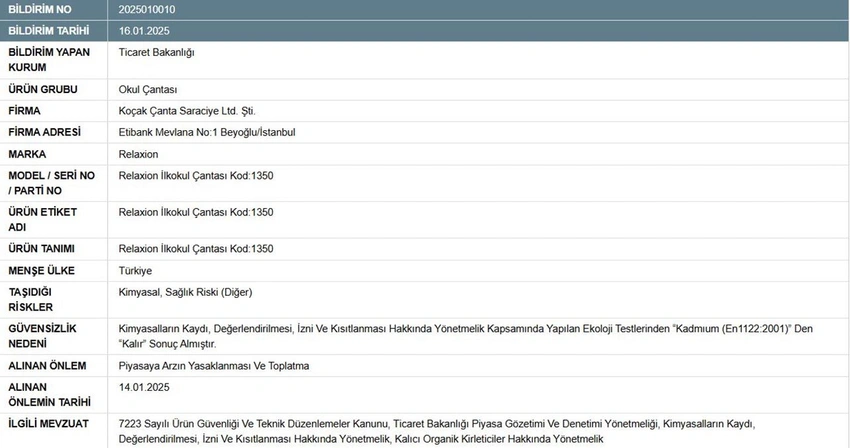This screenshot has width=850, height=448.
Task: Click Piyasaya Arzın Yasaklanması Ve Toplatma value
Action: pos(214,366)
